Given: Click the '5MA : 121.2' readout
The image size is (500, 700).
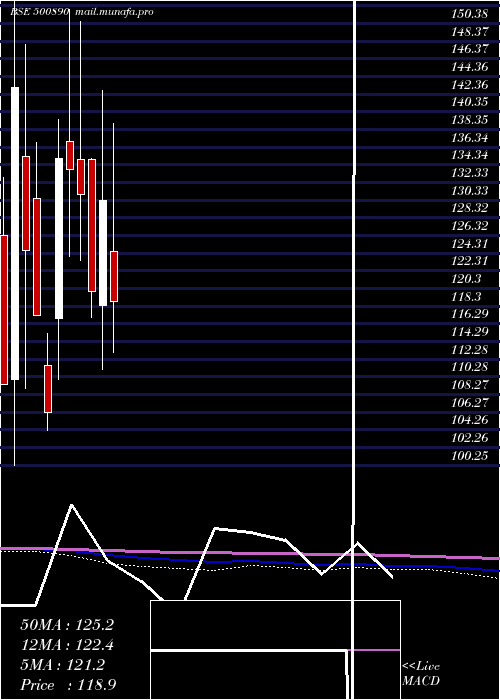Looking at the screenshot, I should [63, 665].
